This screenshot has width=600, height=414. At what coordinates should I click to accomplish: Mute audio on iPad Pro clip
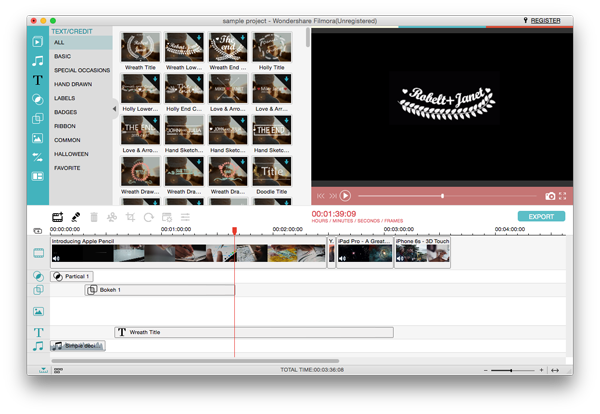coord(342,259)
